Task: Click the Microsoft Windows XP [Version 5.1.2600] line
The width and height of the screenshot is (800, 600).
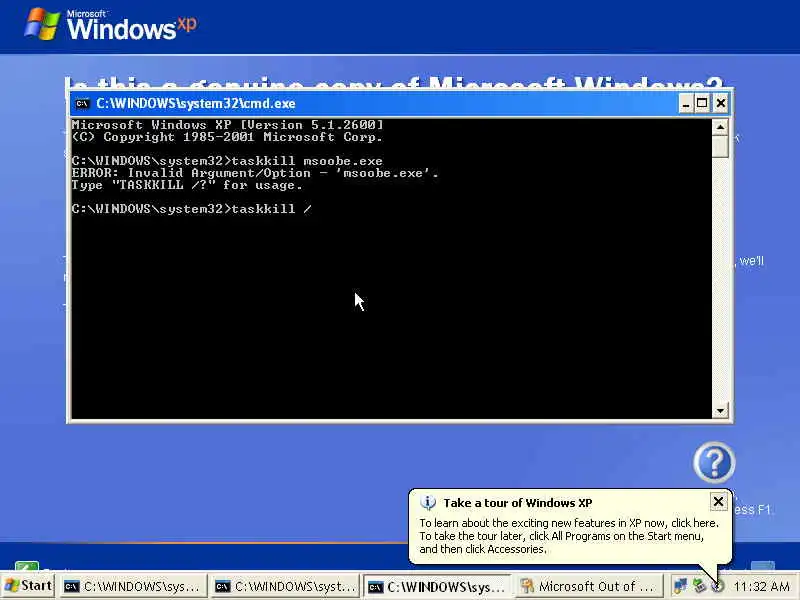Action: [228, 124]
